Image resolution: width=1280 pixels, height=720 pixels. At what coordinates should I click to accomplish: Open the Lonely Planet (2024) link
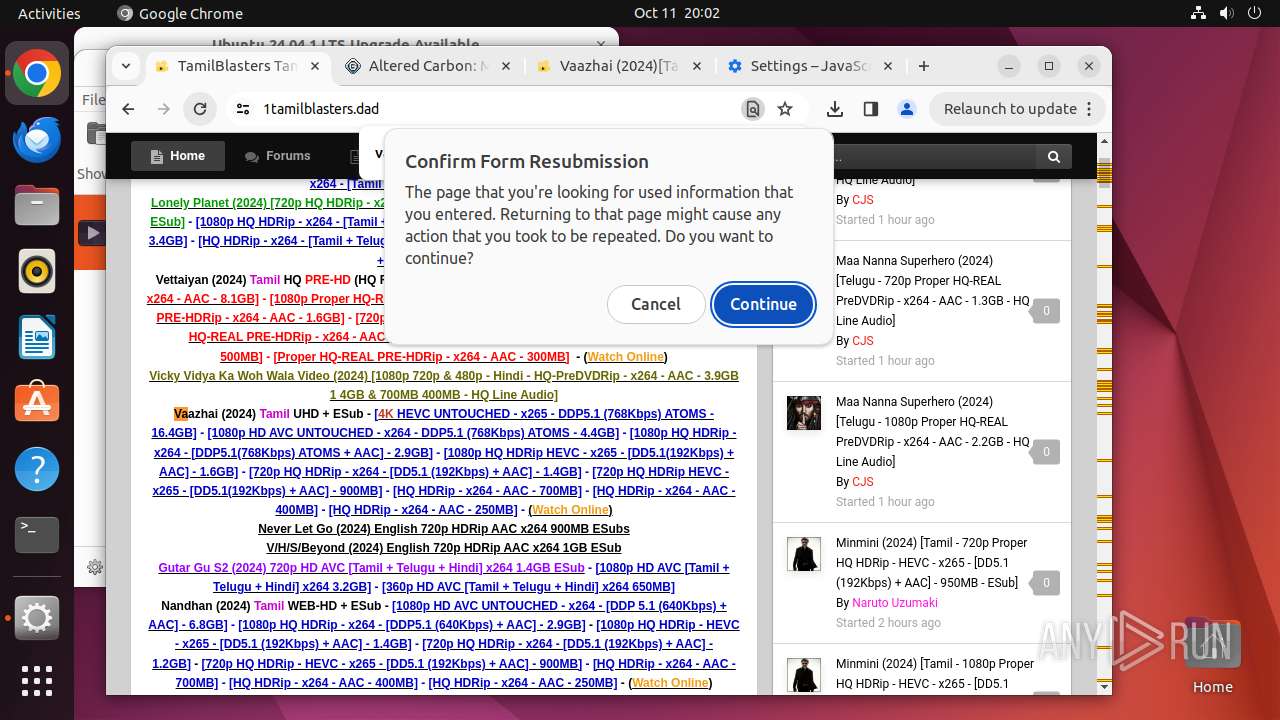point(267,202)
